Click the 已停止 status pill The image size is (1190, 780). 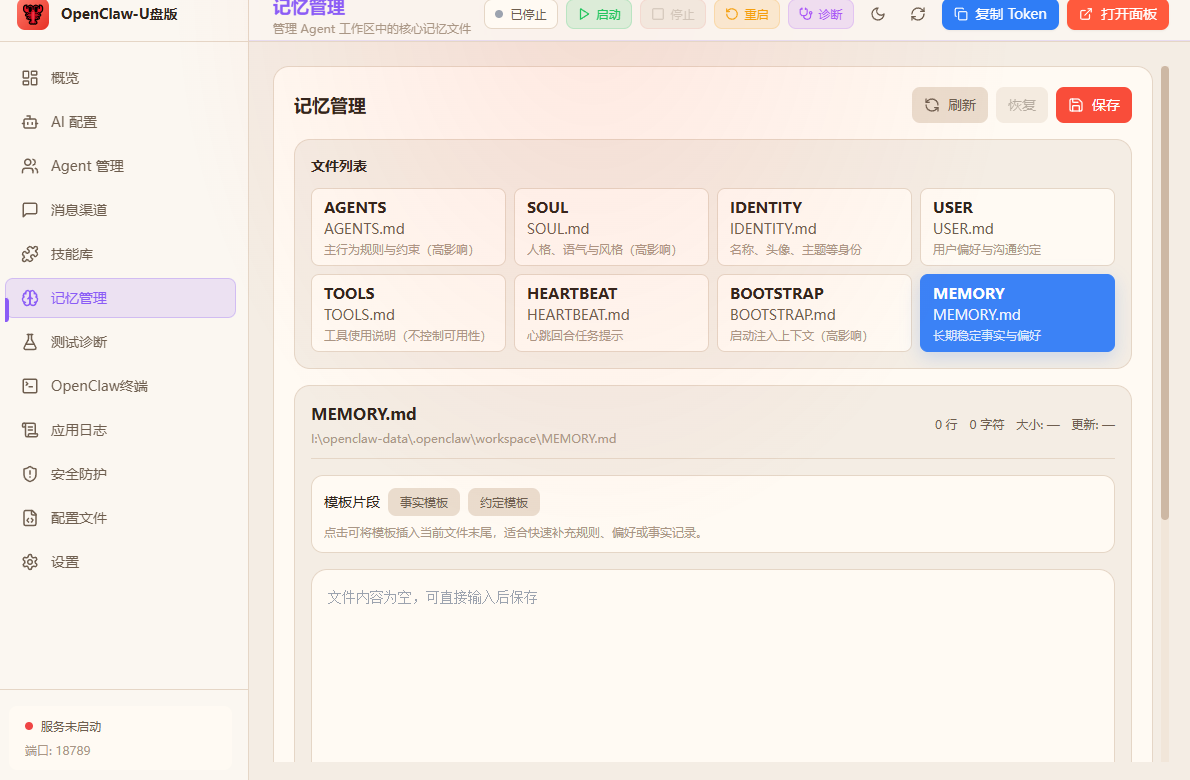click(x=521, y=14)
